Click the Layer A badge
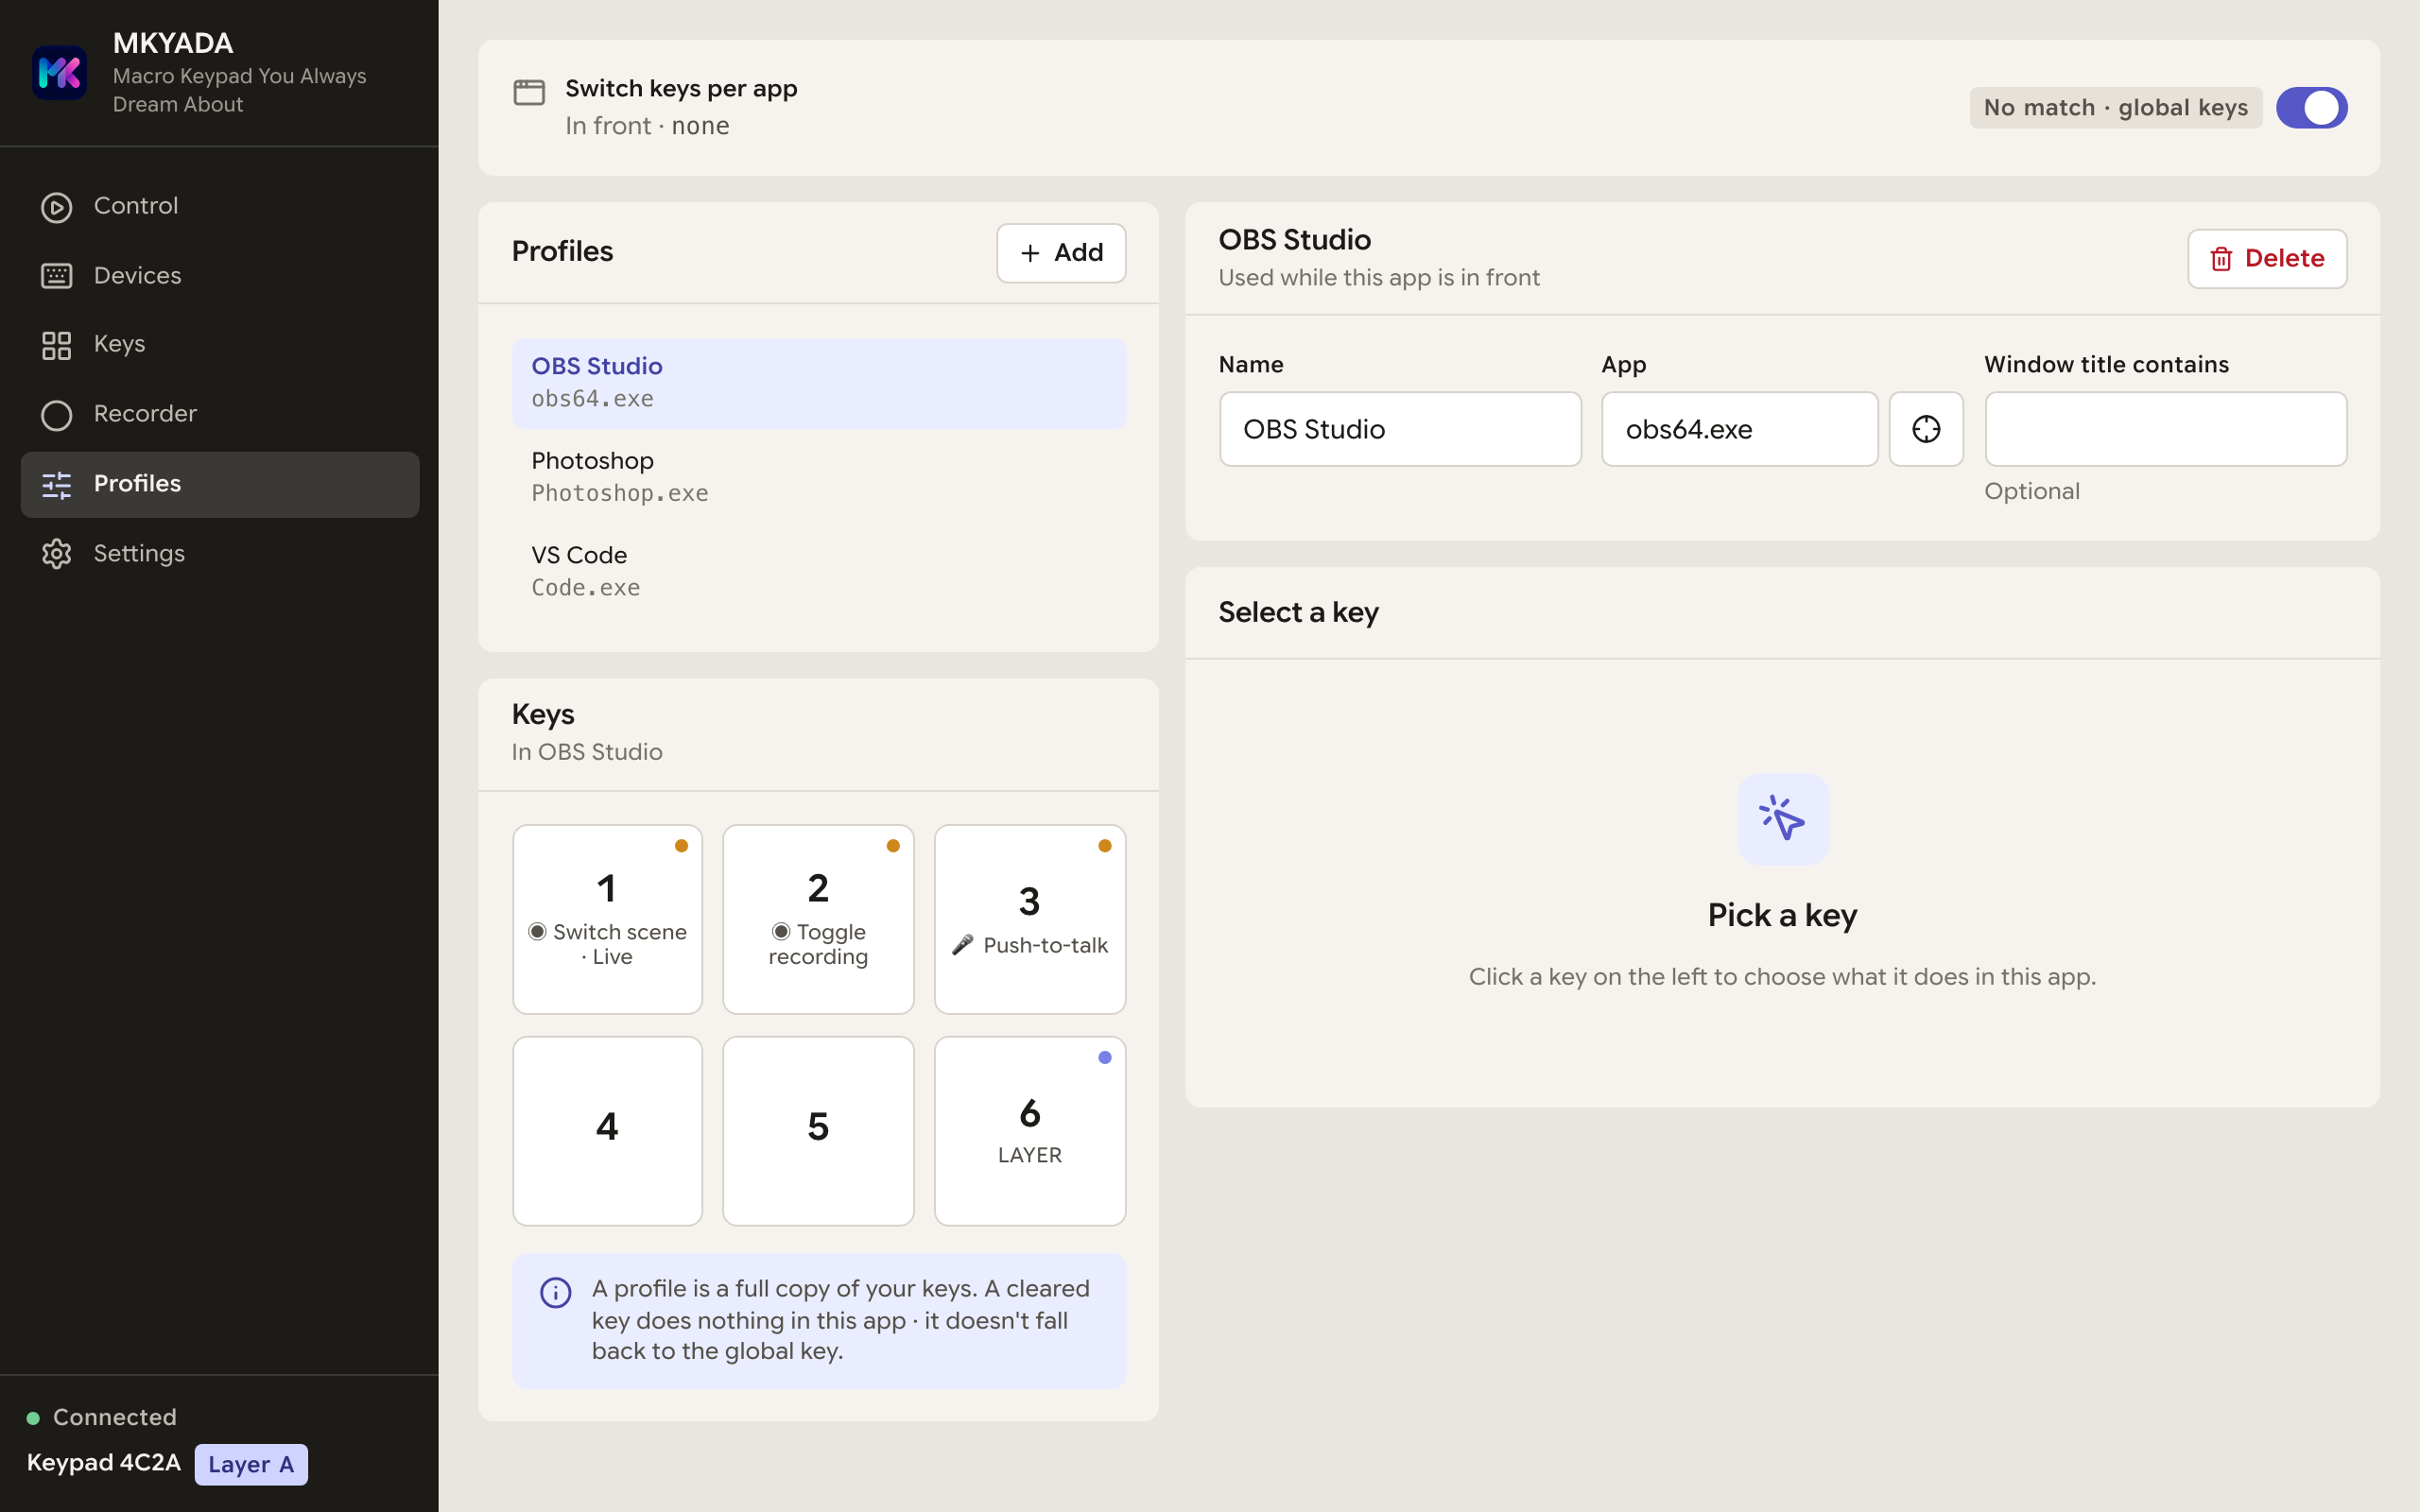 click(x=251, y=1465)
